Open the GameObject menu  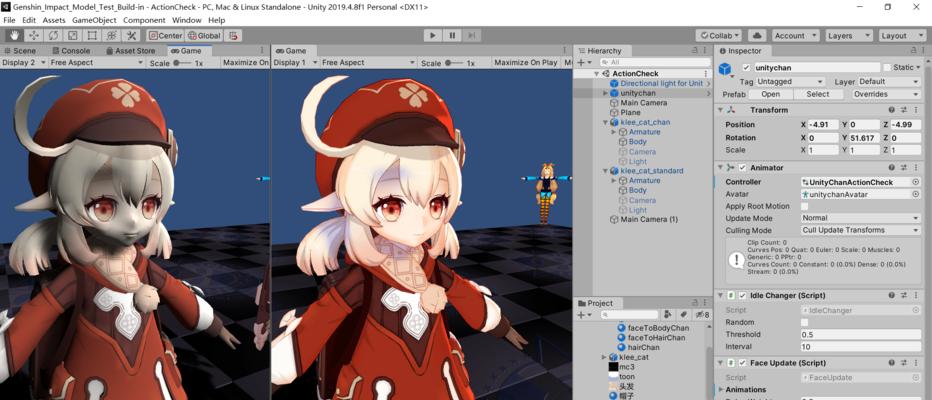[93, 20]
